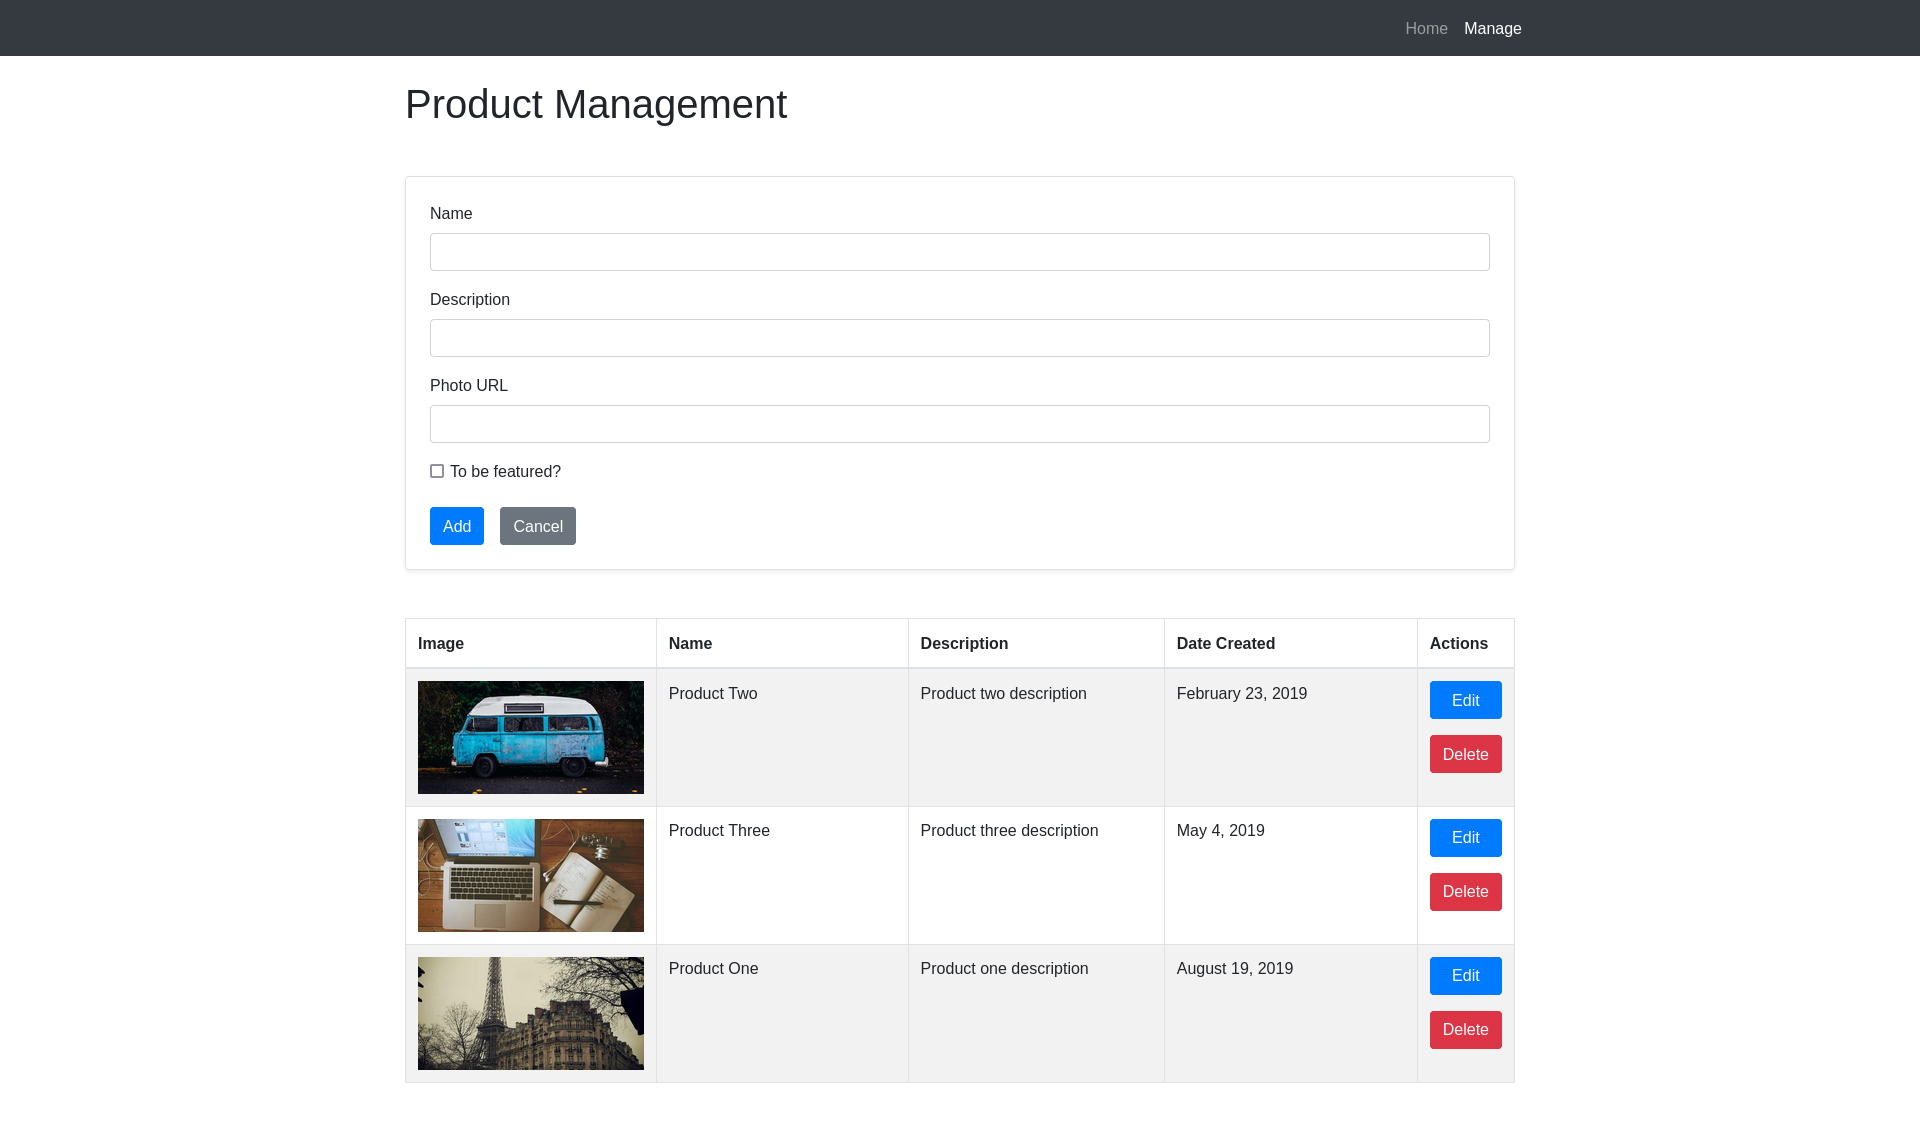Click into the Description text field
Screen dimensions: 1920x1123
[959, 338]
